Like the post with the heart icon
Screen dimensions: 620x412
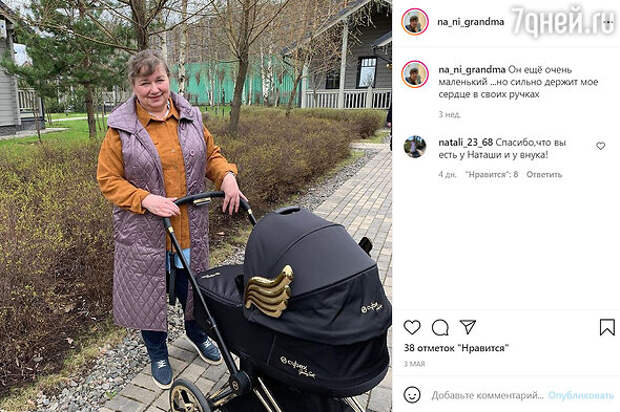coord(412,327)
